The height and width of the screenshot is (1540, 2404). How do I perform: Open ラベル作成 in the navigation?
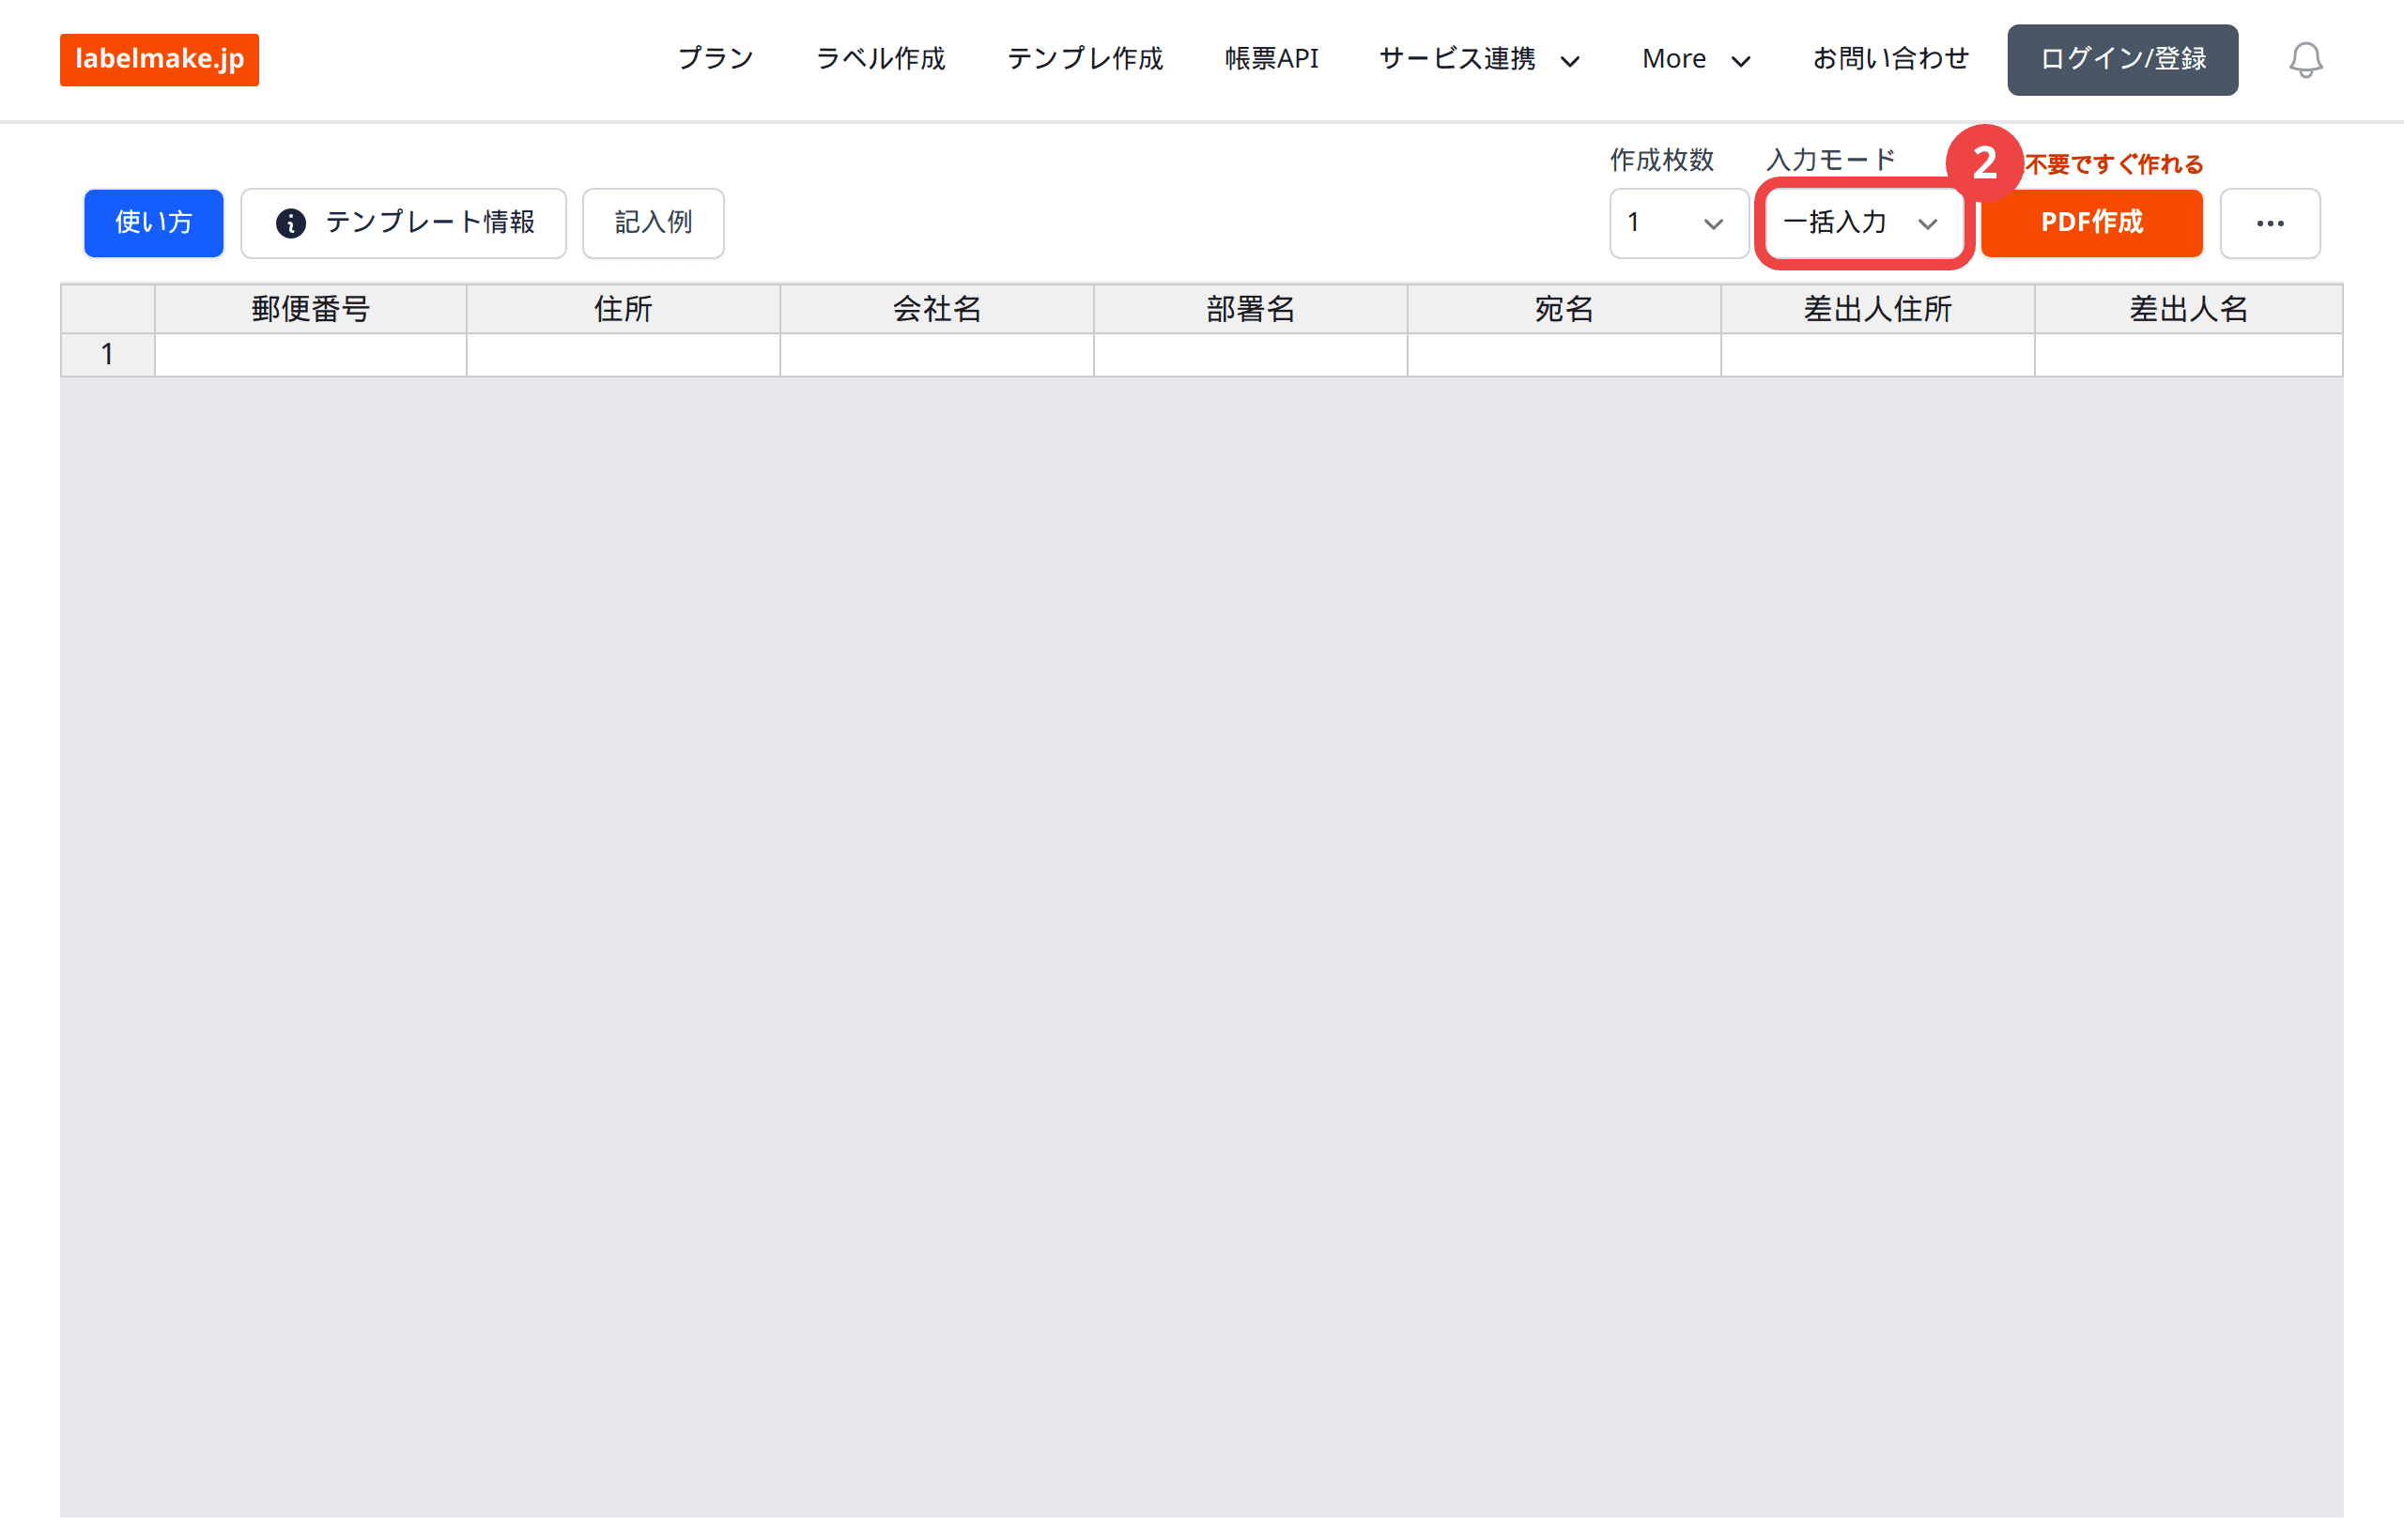(880, 59)
